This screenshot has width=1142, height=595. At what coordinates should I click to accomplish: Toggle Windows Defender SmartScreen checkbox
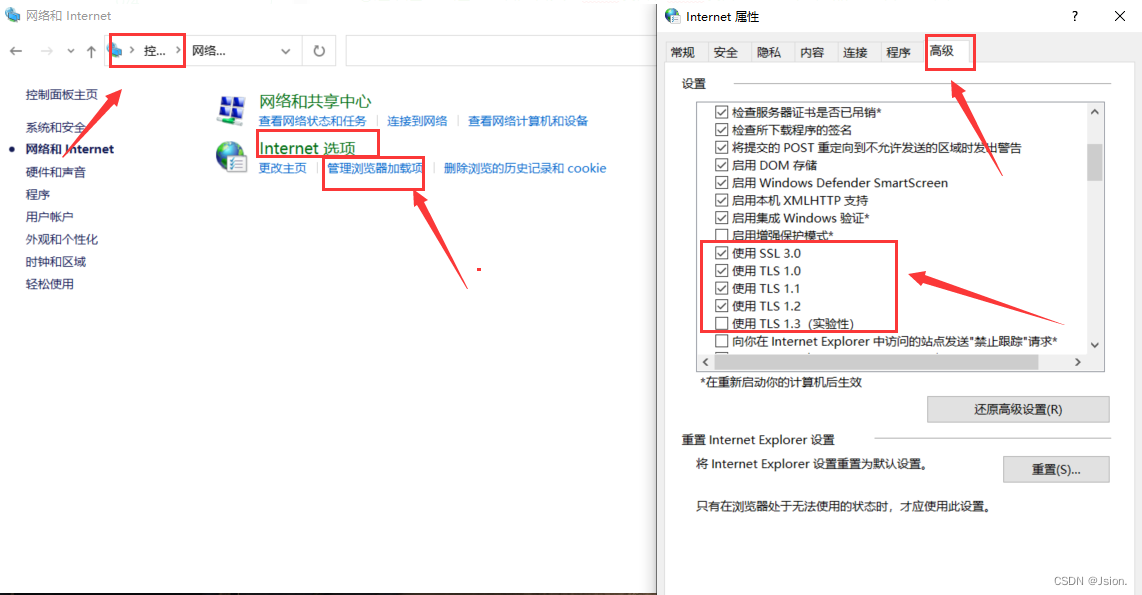click(722, 183)
